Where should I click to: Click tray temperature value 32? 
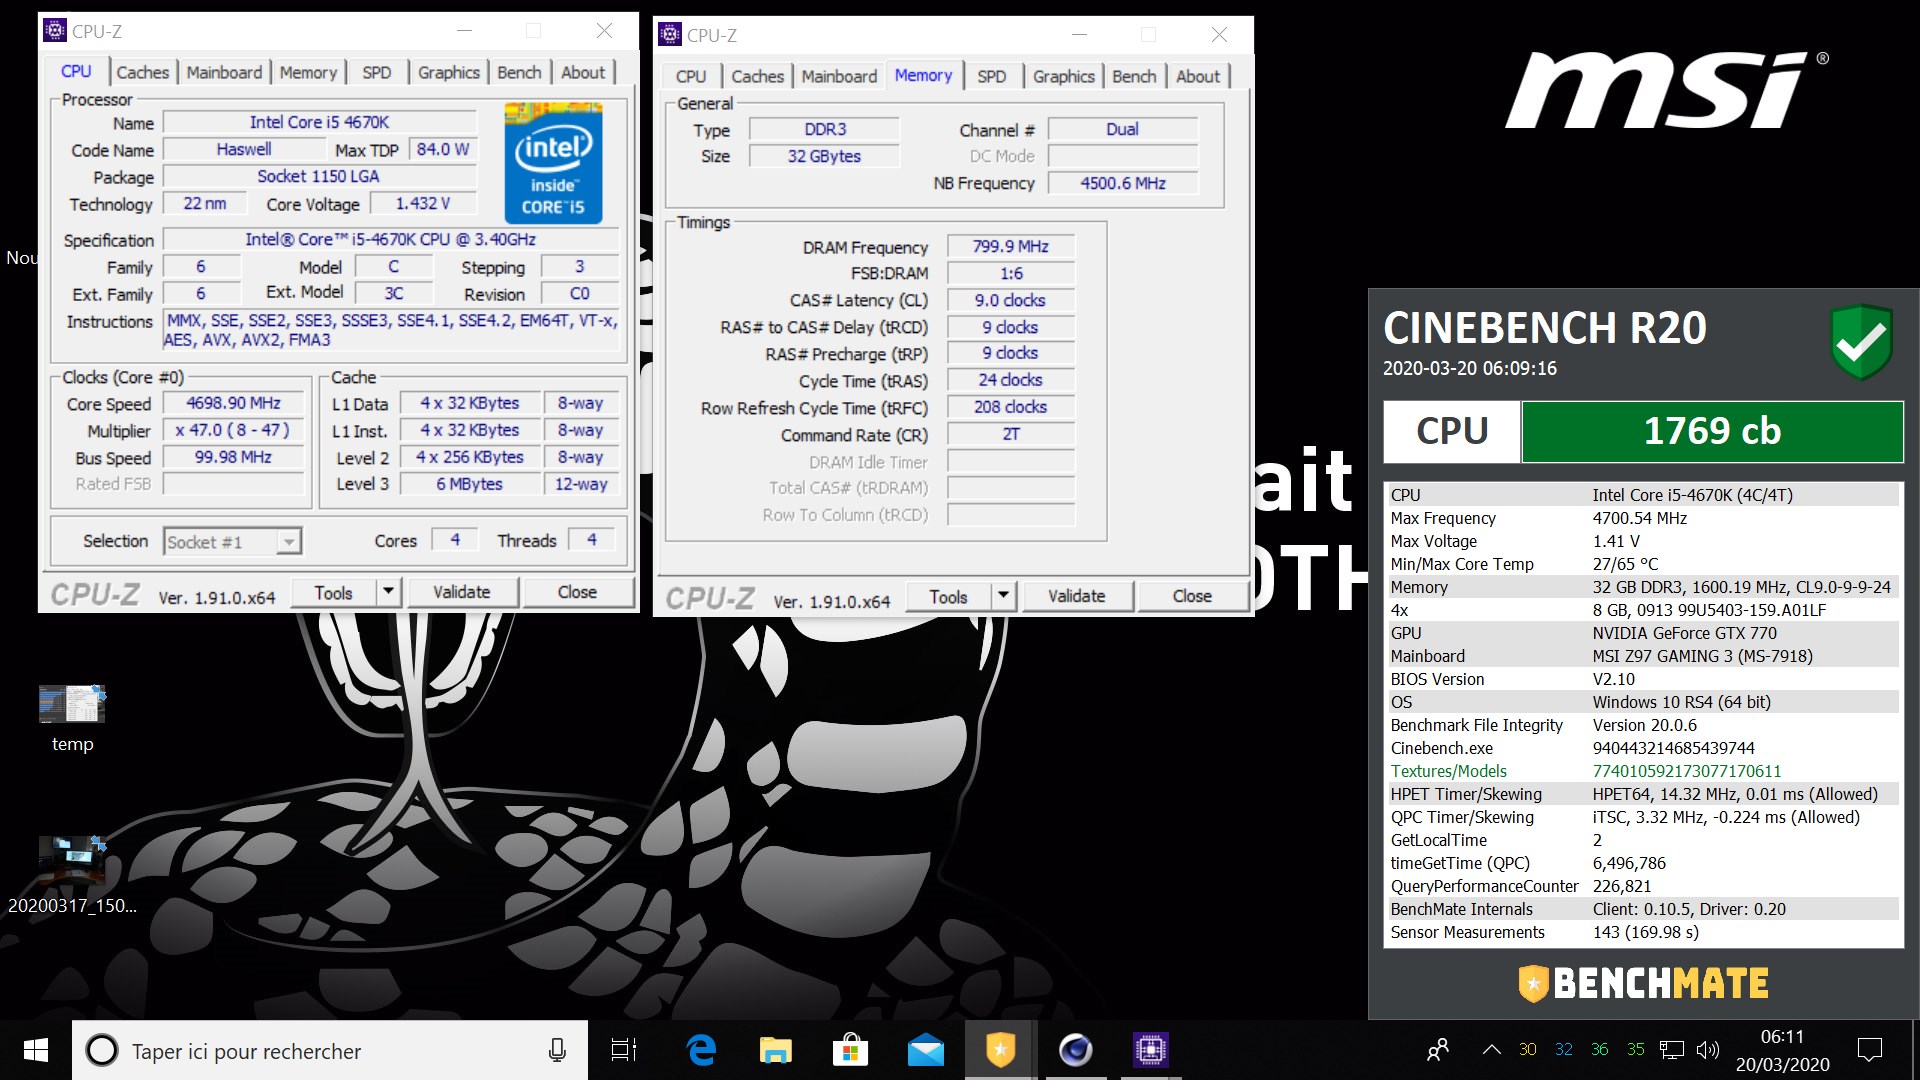[x=1564, y=1050]
